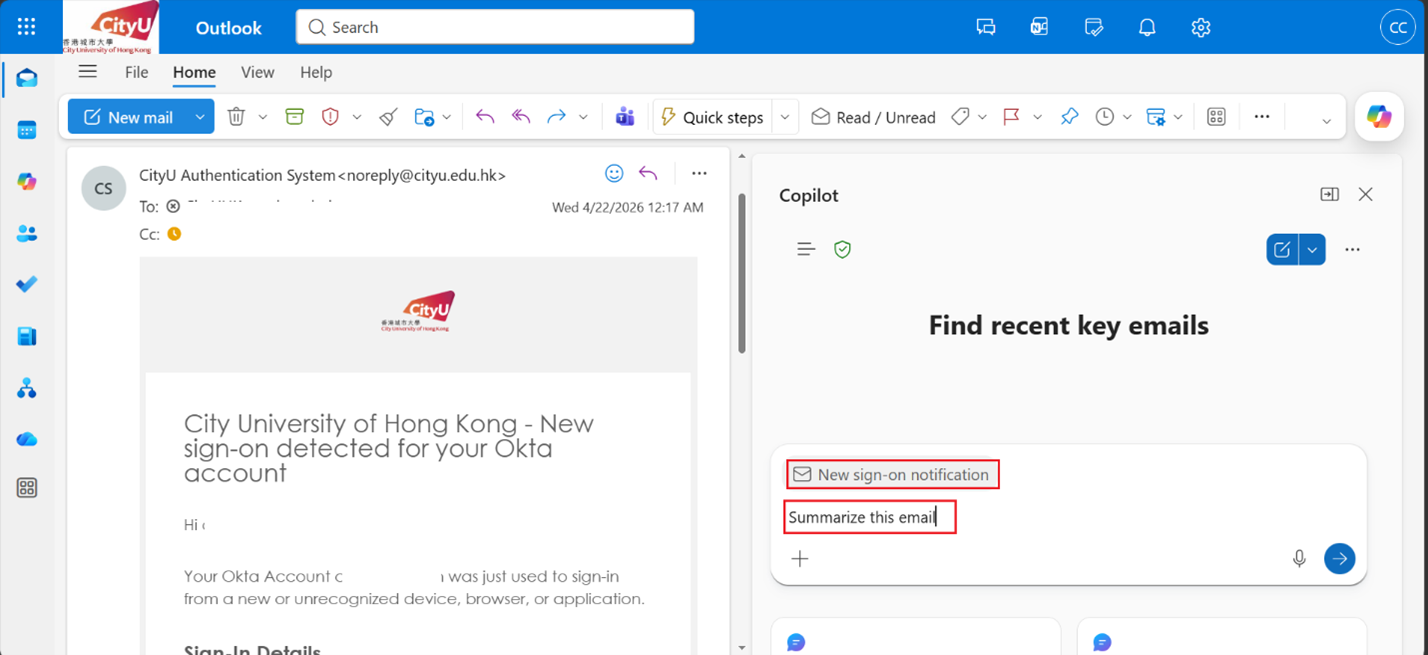
Task: Click the Sweep broom icon
Action: tap(389, 117)
